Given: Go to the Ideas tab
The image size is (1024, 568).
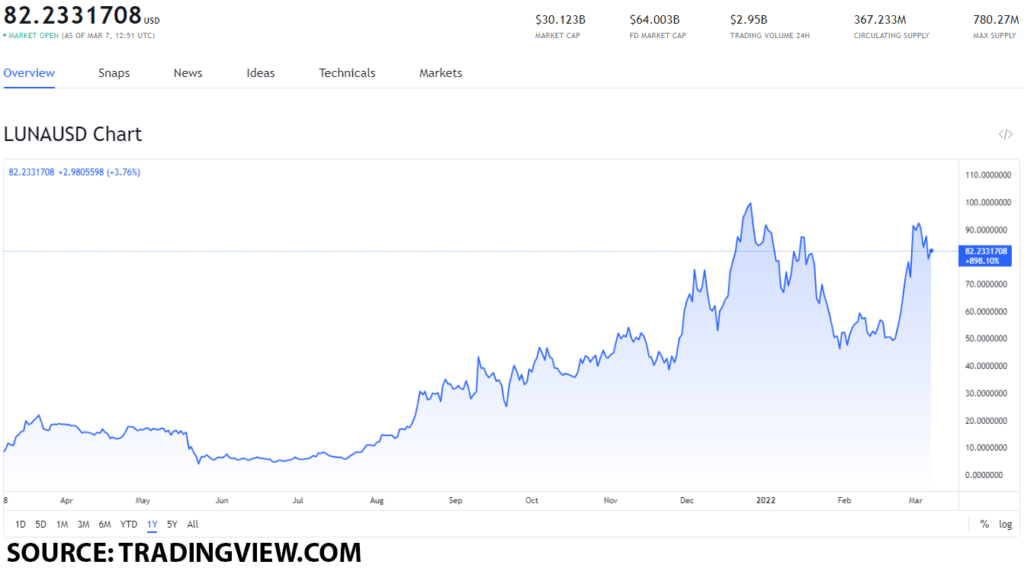Looking at the screenshot, I should pos(261,73).
